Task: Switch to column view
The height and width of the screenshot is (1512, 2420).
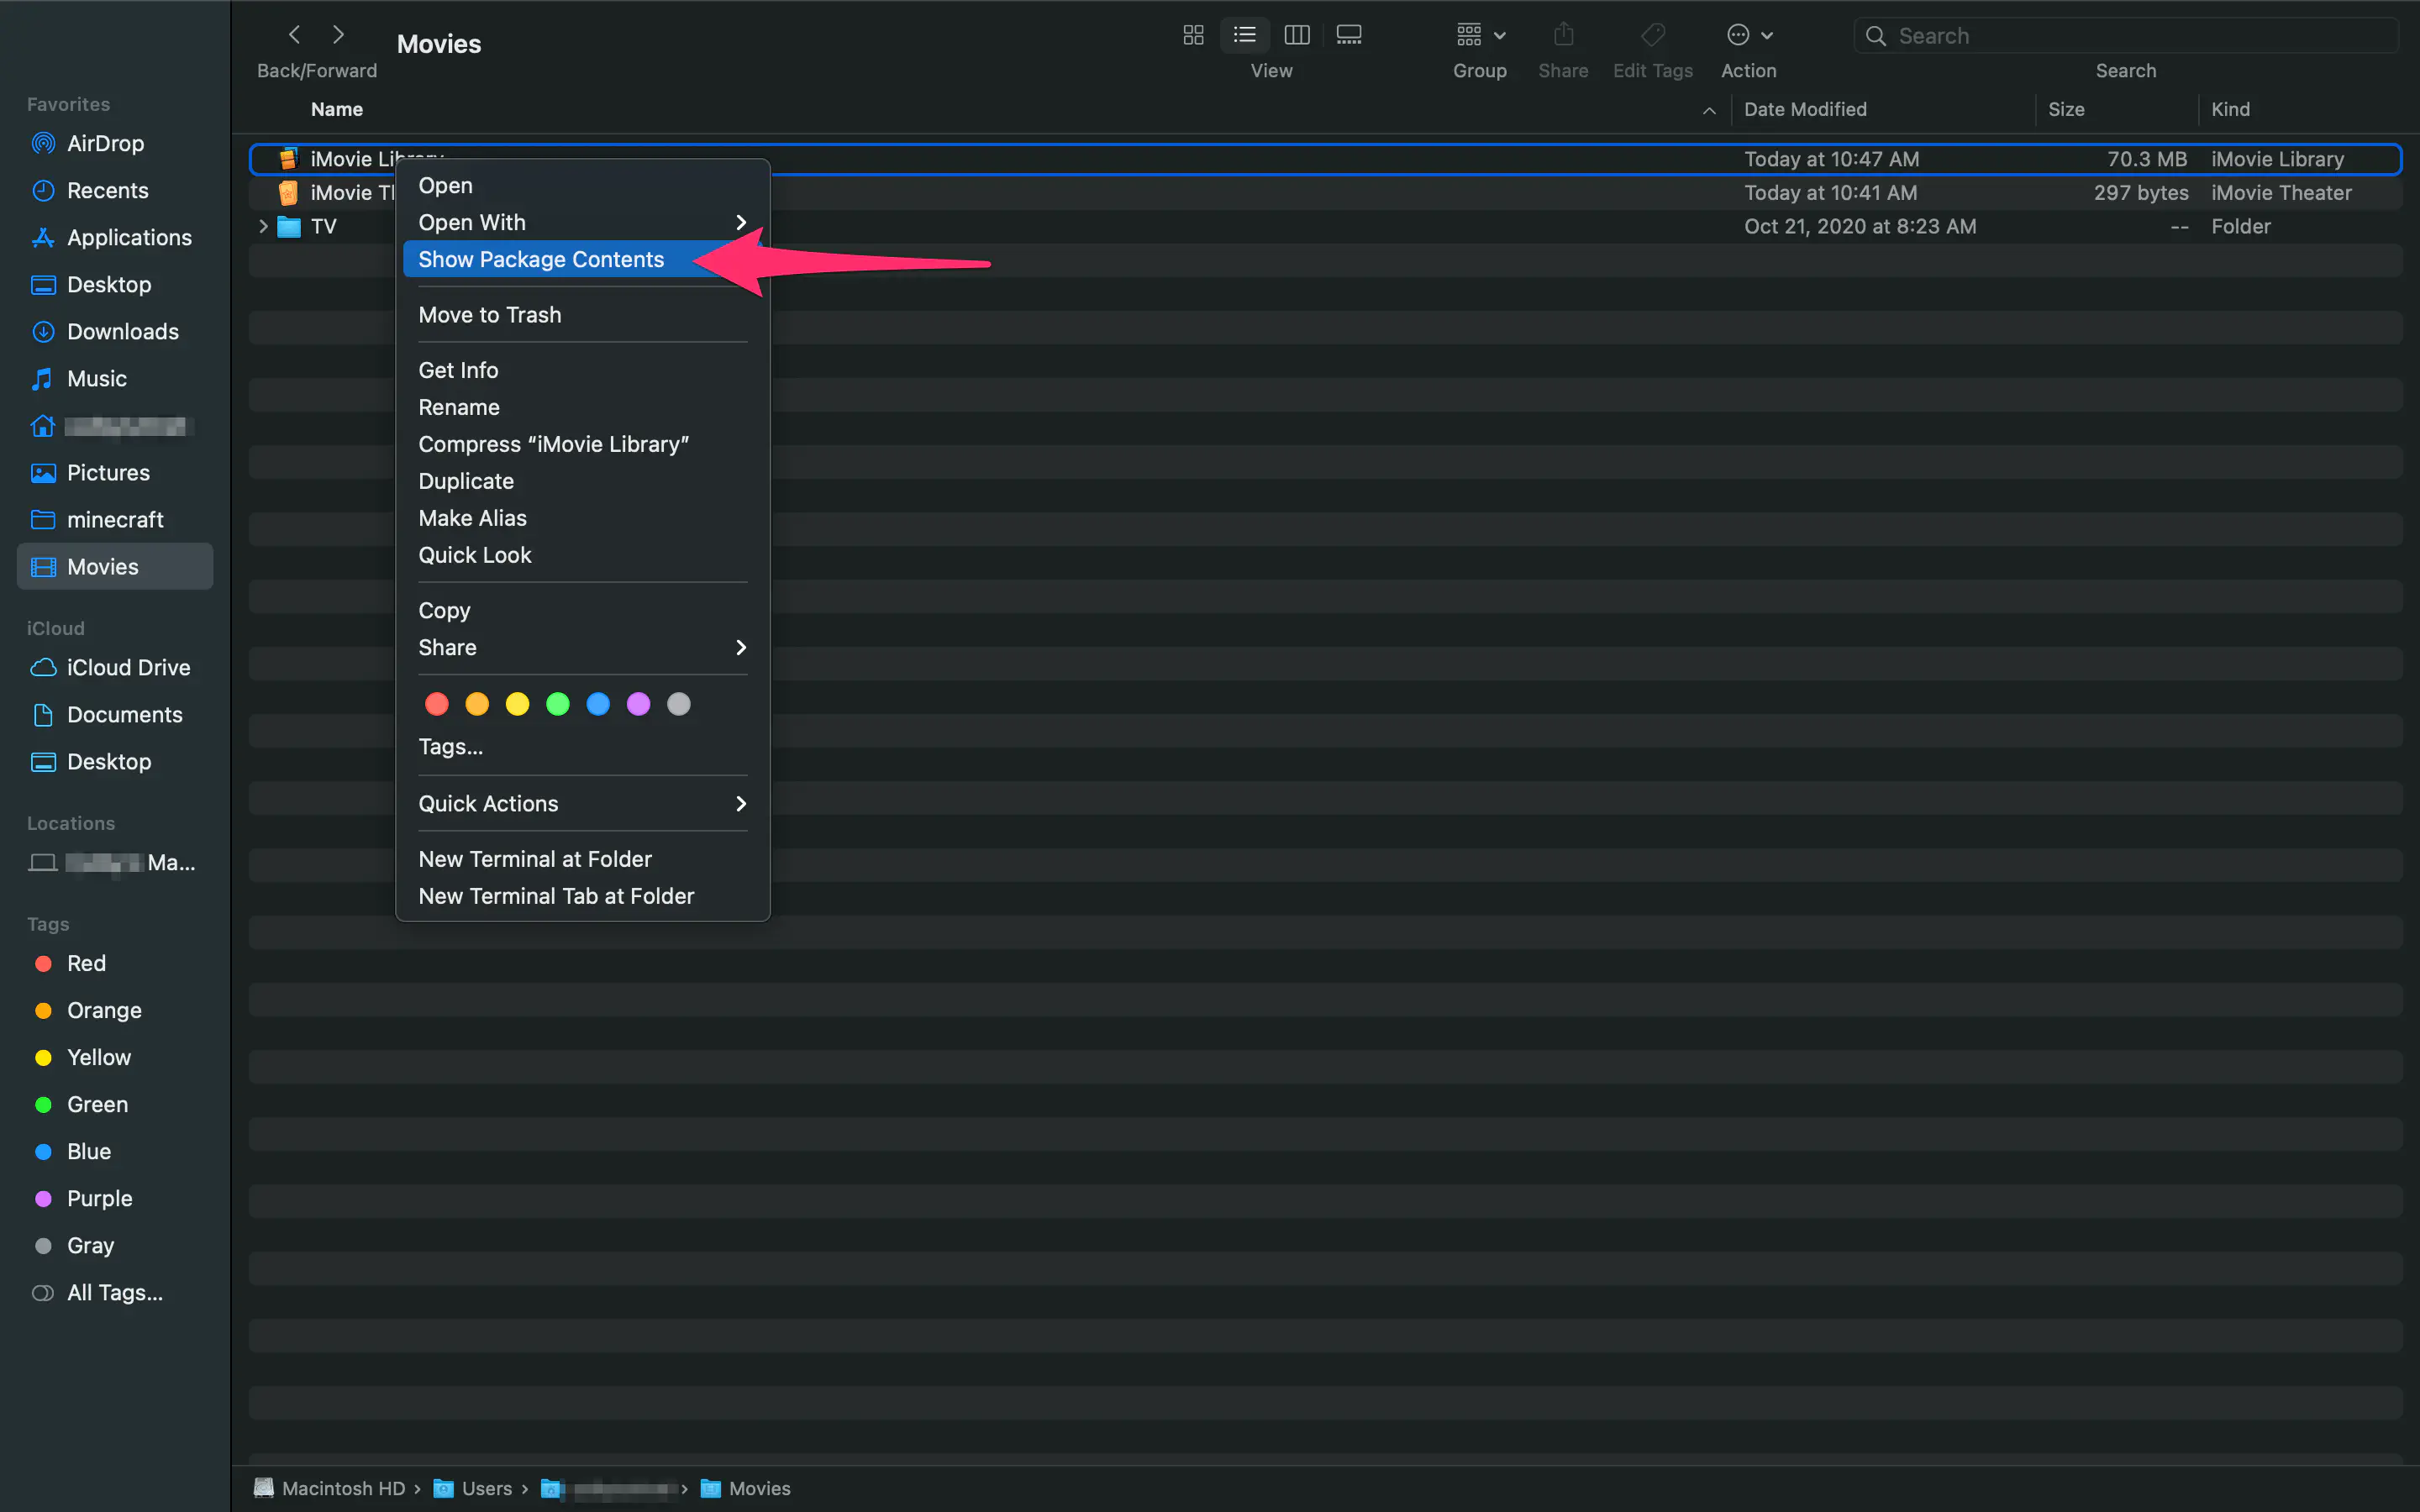Action: [x=1297, y=35]
